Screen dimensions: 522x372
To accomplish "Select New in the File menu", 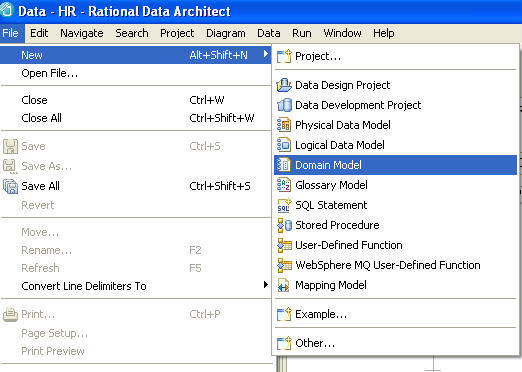I will coord(136,55).
